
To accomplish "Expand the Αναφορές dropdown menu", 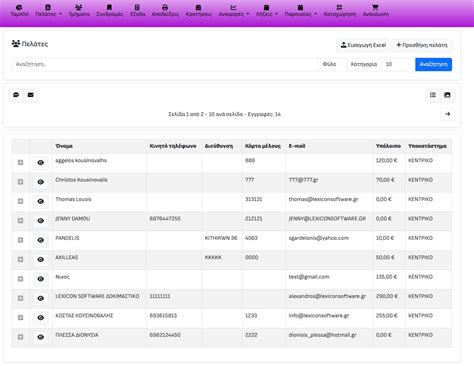I will click(234, 11).
